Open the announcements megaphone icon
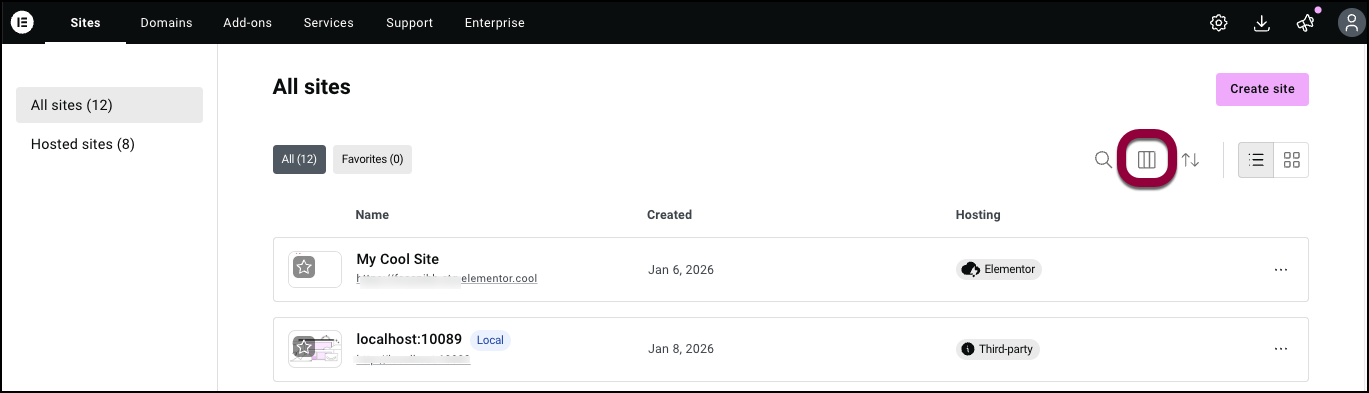The image size is (1369, 393). pyautogui.click(x=1306, y=23)
